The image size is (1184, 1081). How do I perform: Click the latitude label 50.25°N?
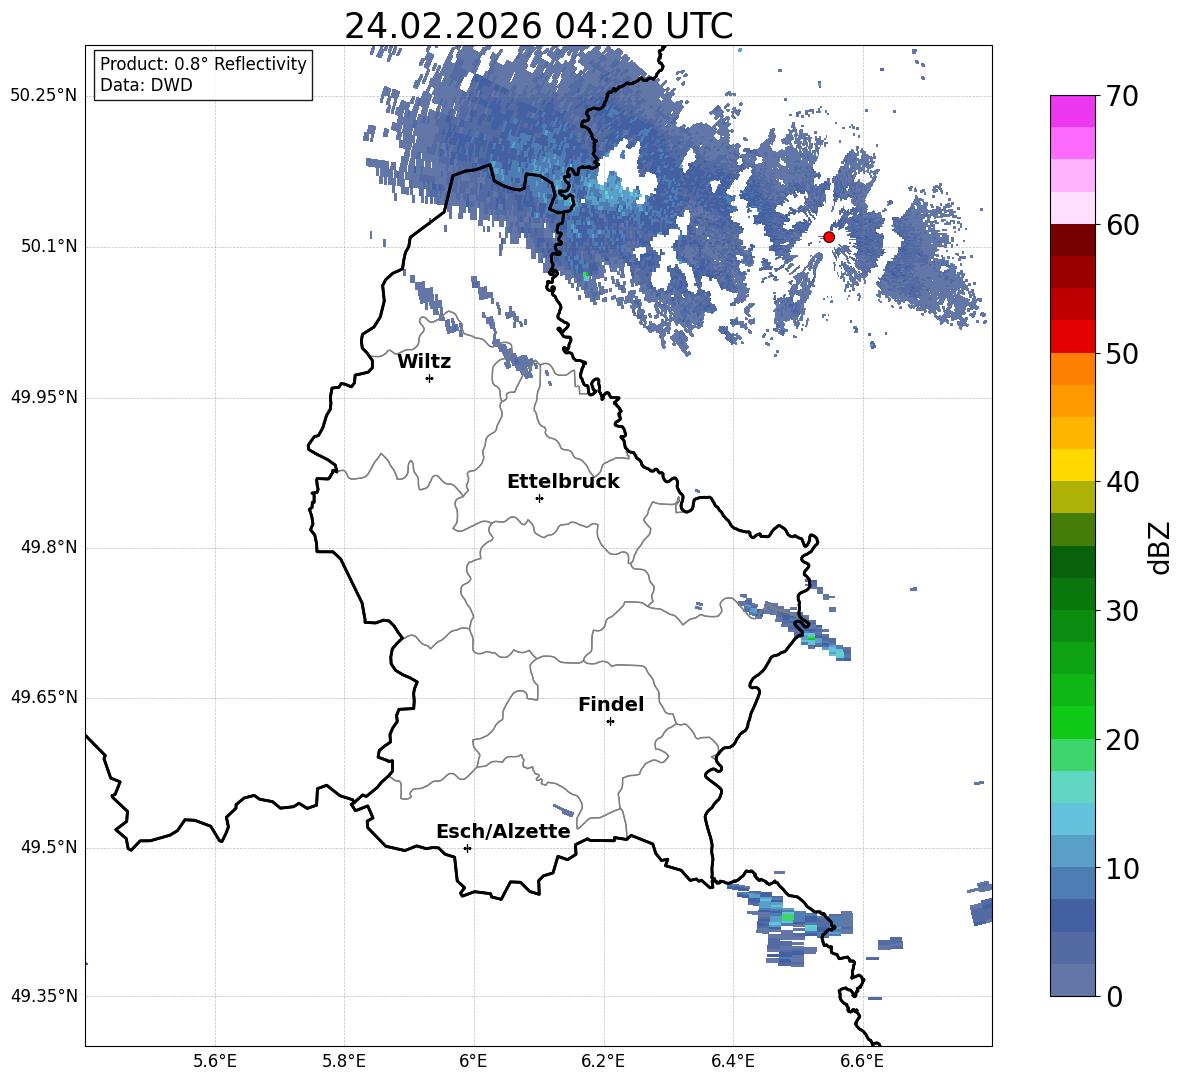click(44, 96)
